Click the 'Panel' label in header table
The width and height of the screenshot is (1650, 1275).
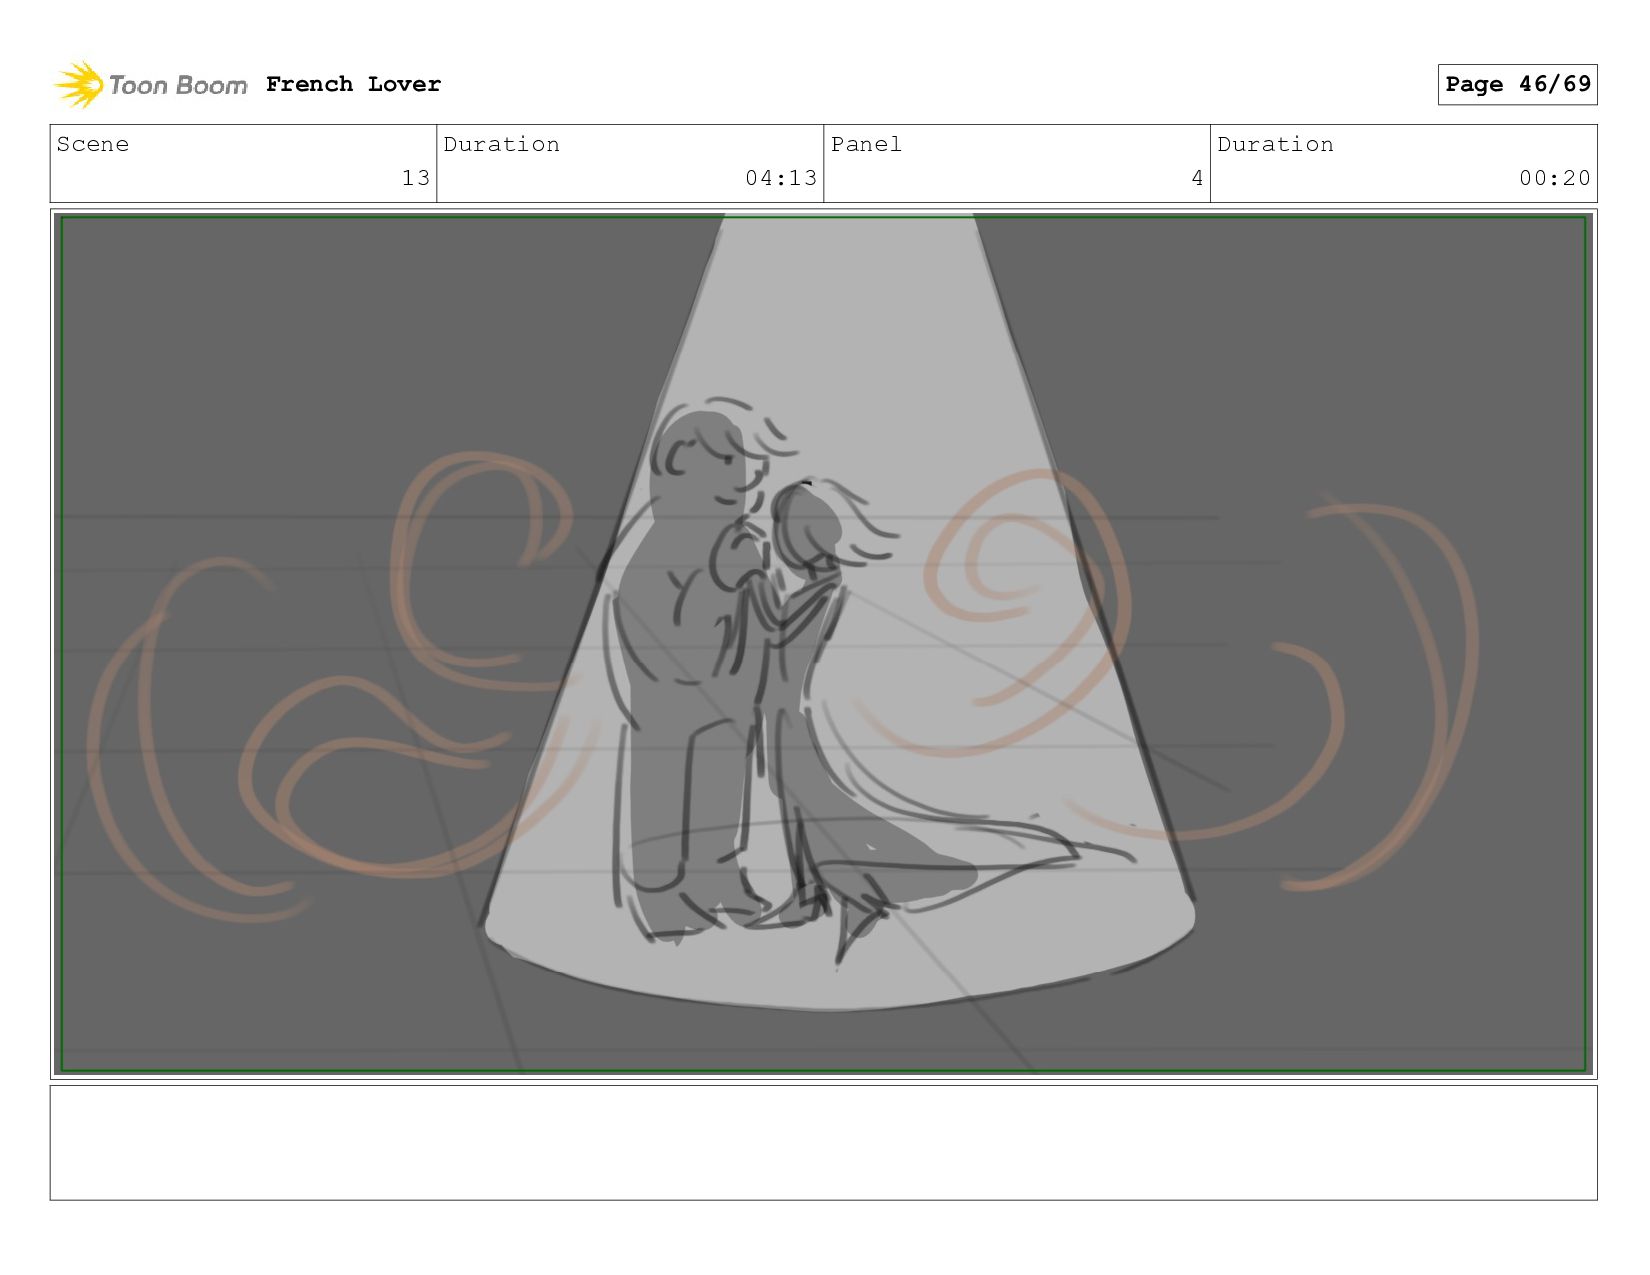pyautogui.click(x=866, y=144)
